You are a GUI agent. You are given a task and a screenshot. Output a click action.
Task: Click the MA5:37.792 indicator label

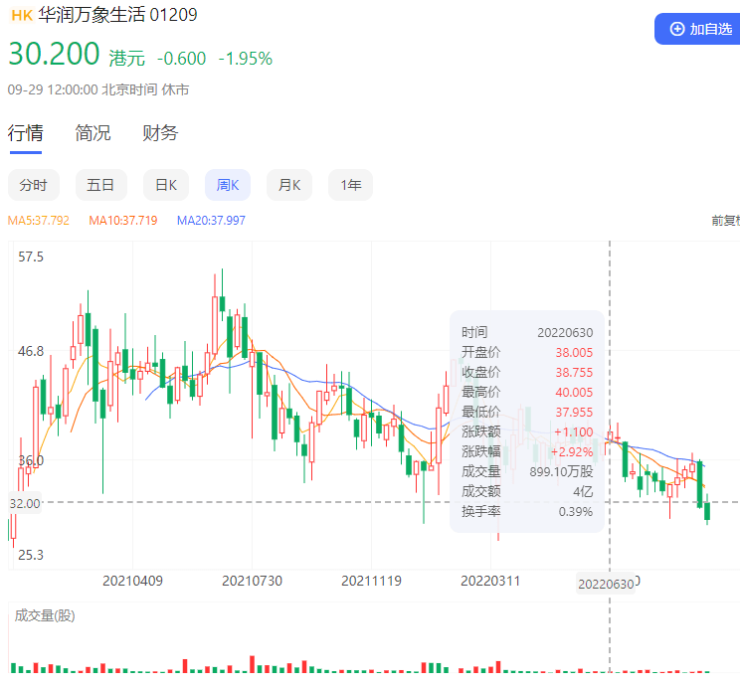click(x=39, y=220)
